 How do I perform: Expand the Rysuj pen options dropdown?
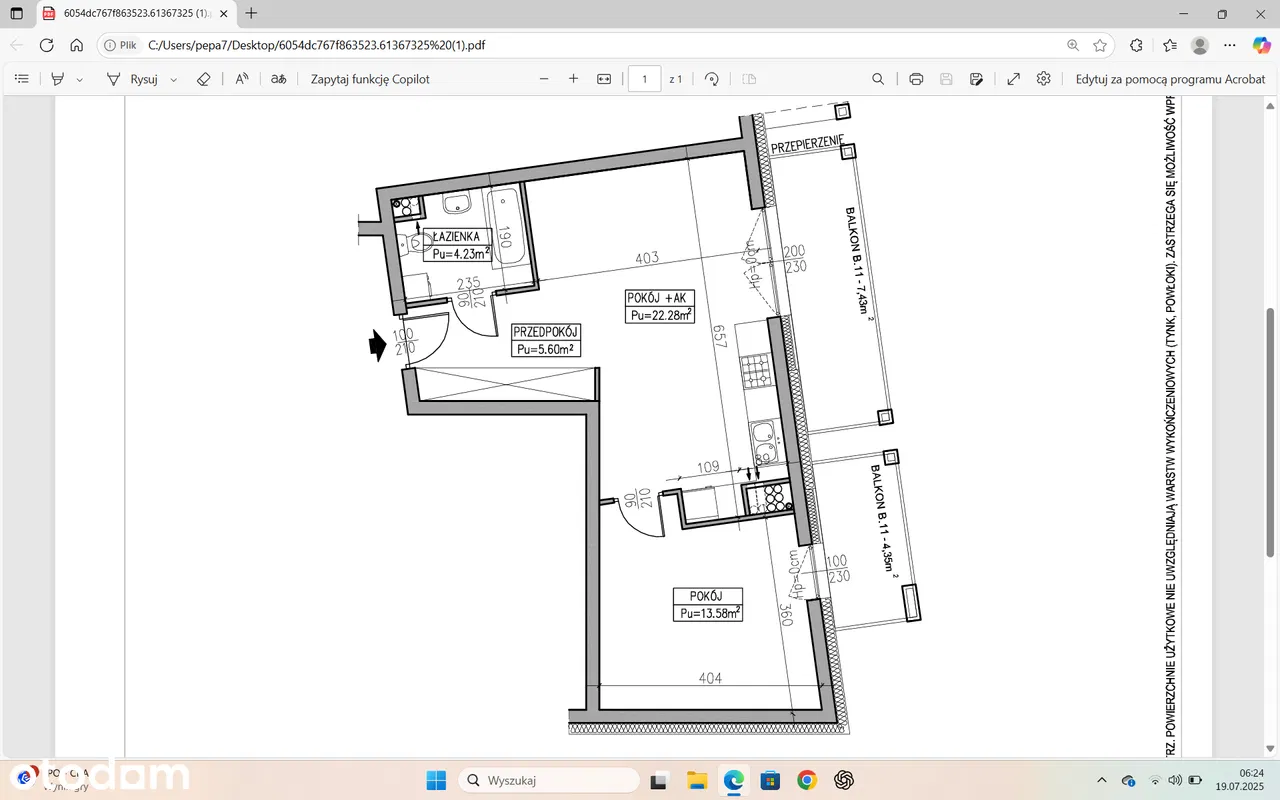coord(174,79)
